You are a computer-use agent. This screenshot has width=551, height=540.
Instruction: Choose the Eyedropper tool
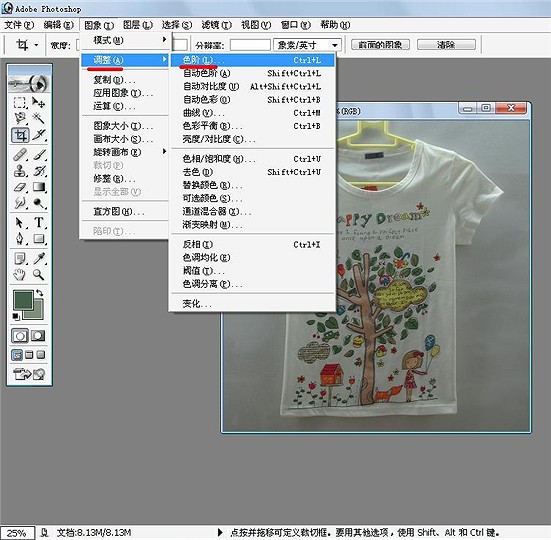(39, 259)
